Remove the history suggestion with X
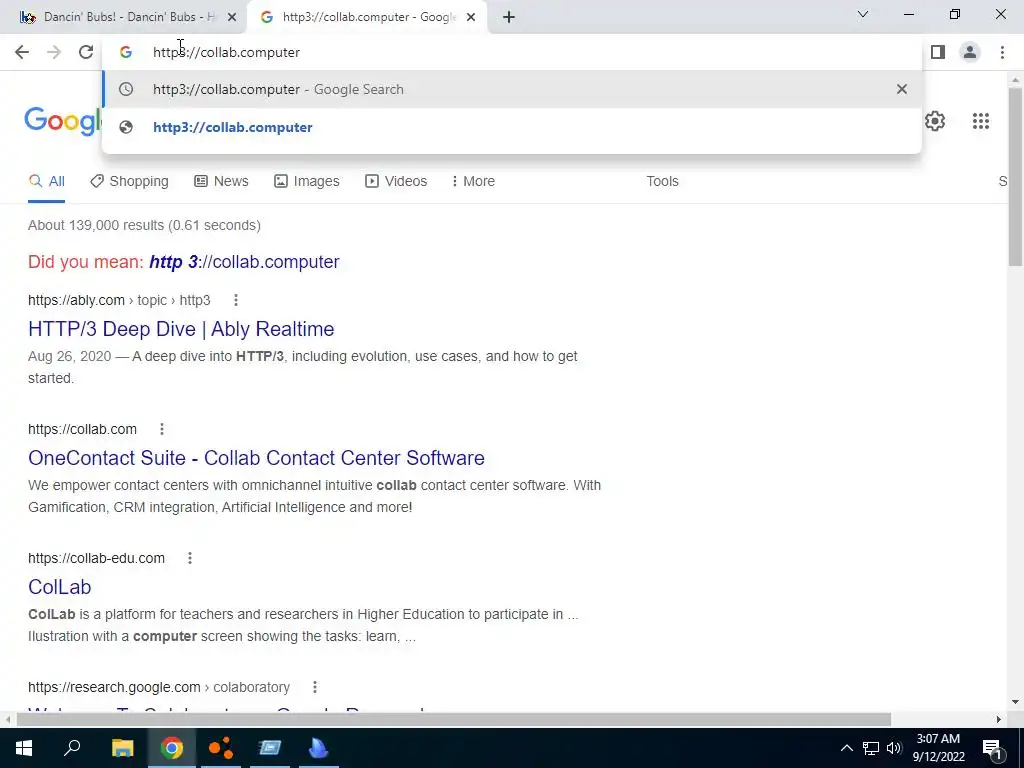Viewport: 1024px width, 768px height. (x=902, y=89)
